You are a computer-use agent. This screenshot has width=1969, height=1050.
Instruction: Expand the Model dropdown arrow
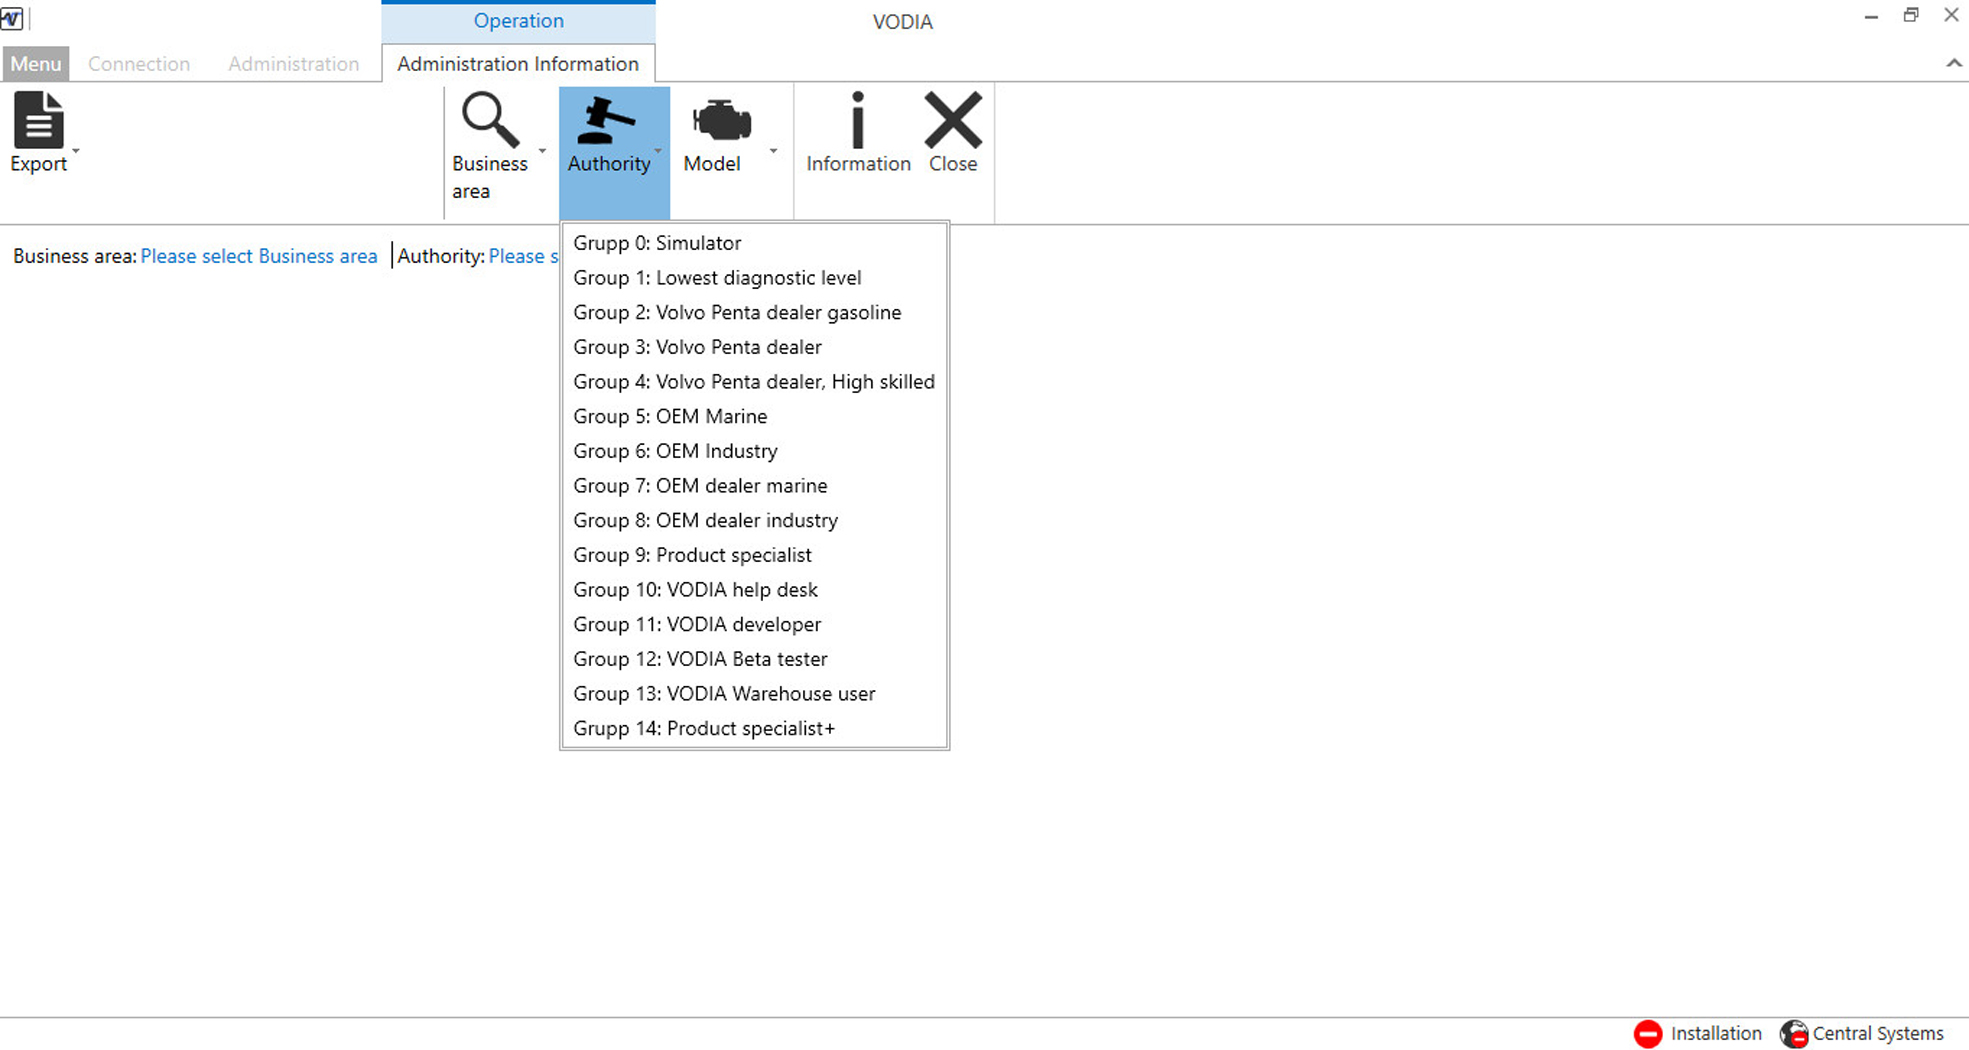[773, 151]
